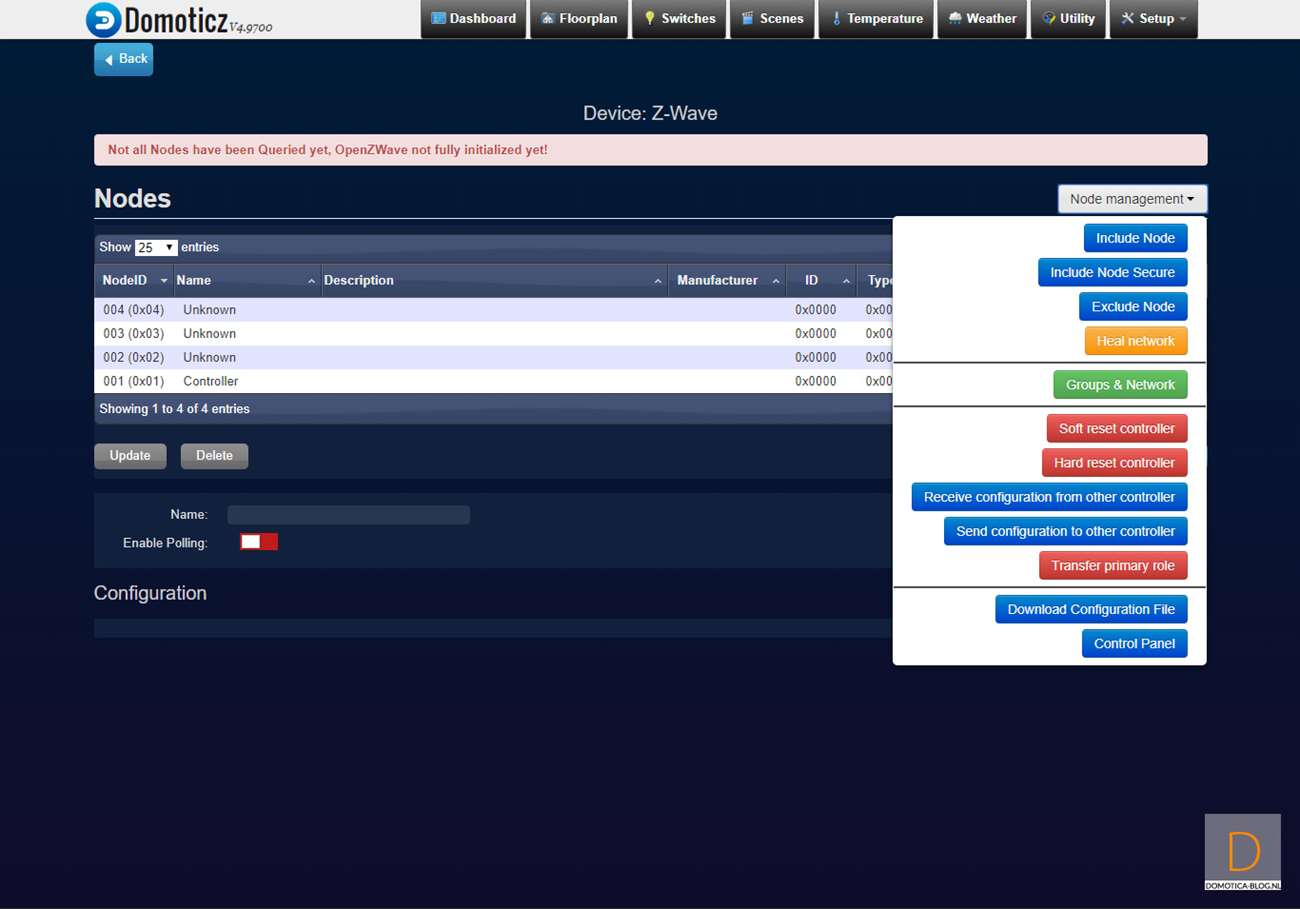Choose Include Node Secure

[x=1112, y=272]
